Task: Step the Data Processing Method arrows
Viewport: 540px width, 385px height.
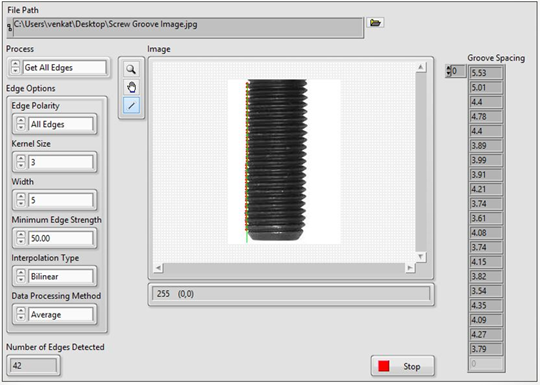Action: (21, 314)
